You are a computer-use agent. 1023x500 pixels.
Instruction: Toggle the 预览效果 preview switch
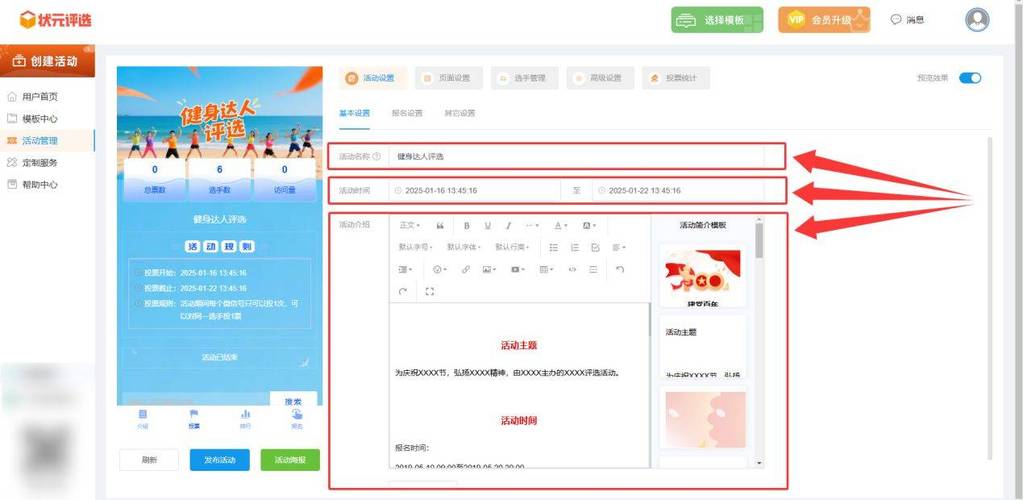969,78
